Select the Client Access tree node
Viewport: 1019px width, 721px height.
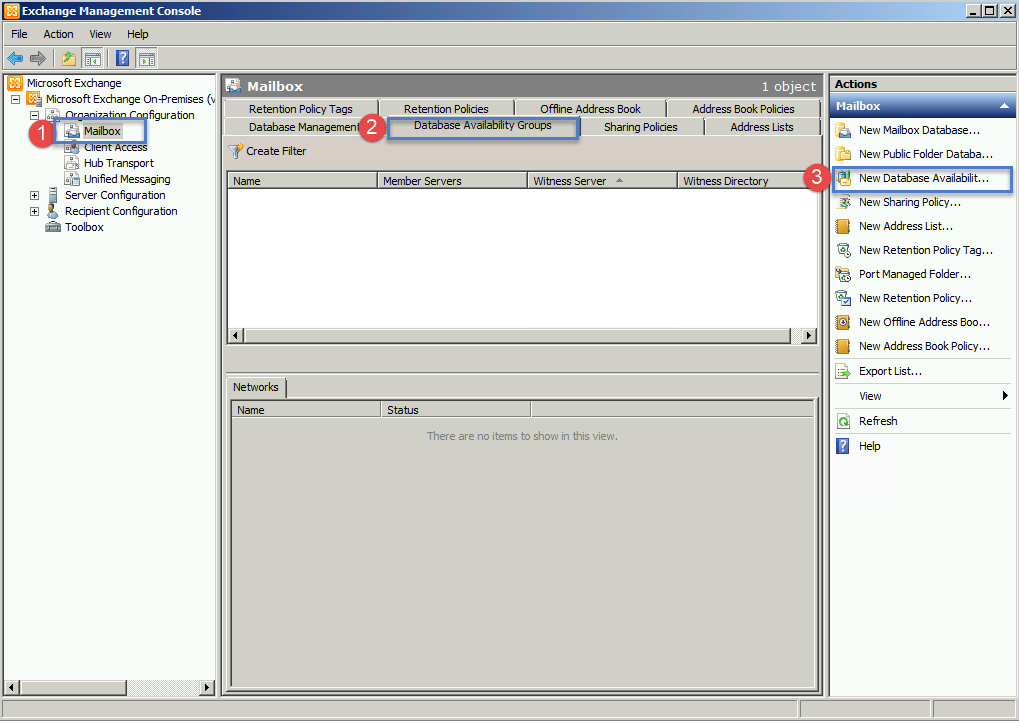[x=116, y=148]
